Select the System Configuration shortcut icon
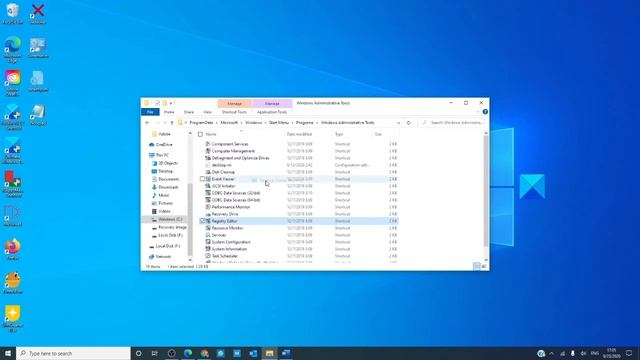 (x=208, y=242)
